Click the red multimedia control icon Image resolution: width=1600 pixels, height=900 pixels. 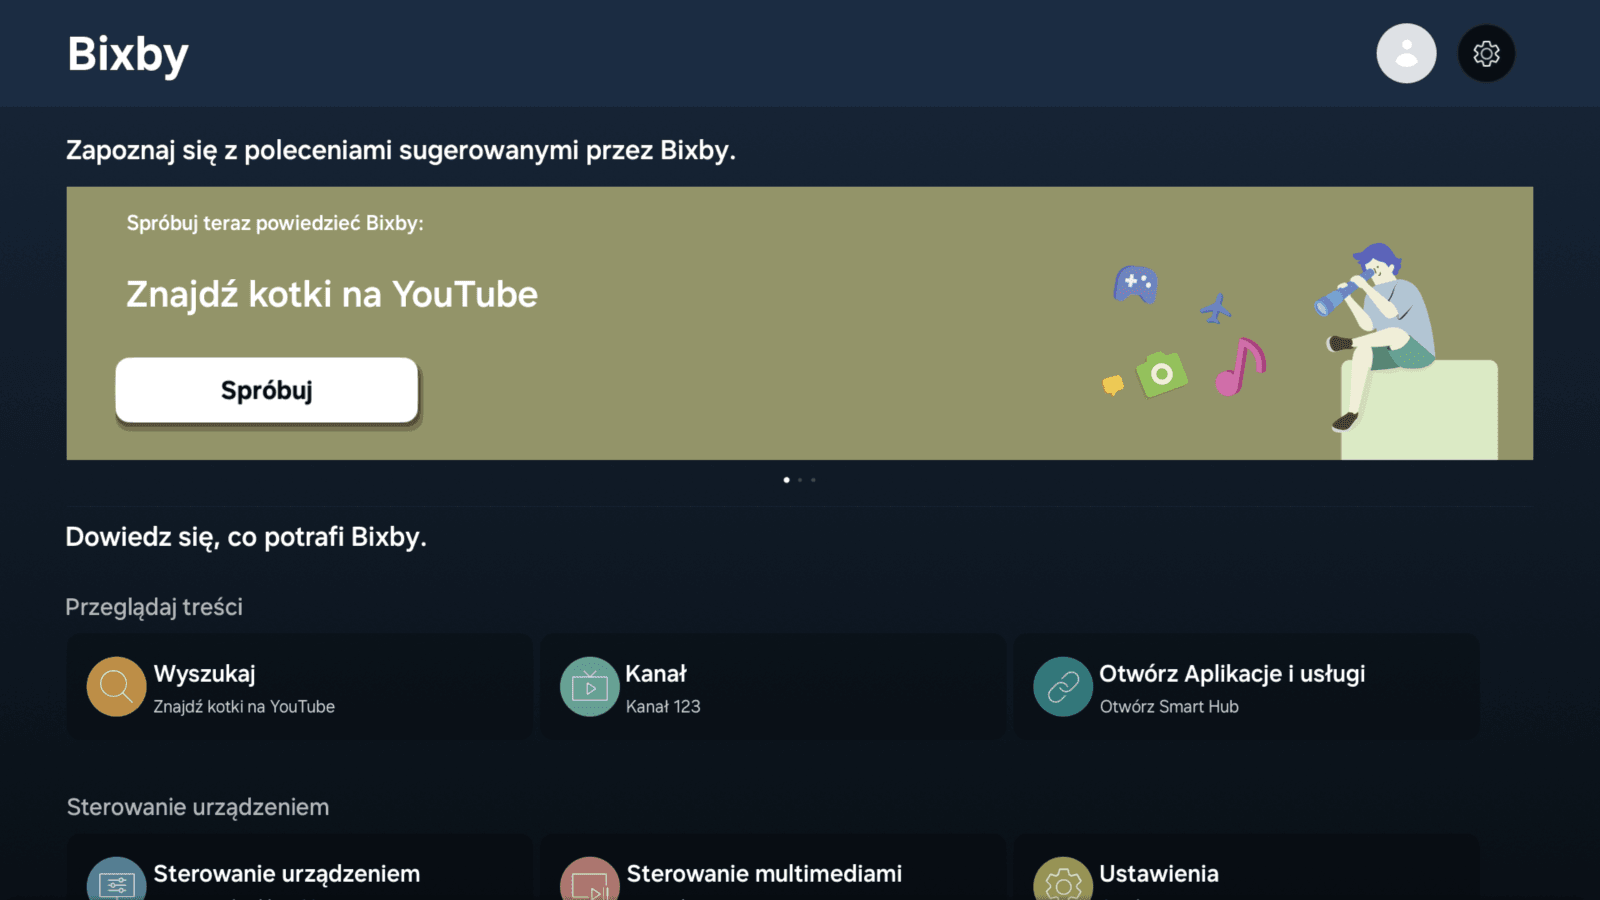pos(589,881)
